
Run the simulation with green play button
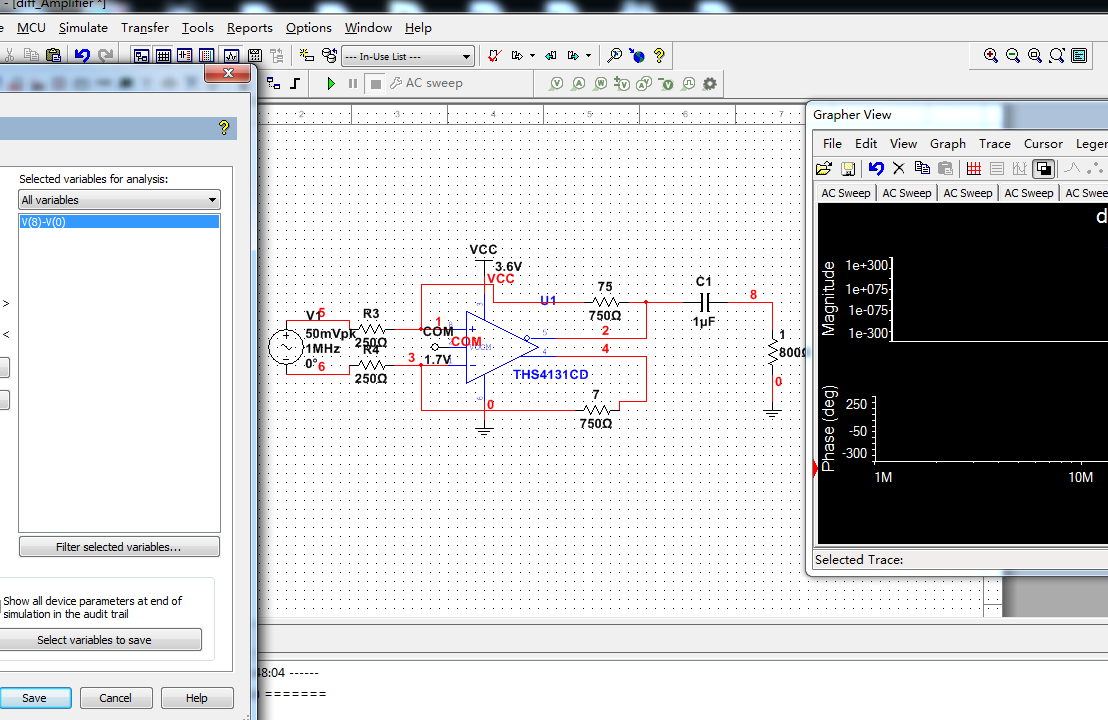click(x=331, y=84)
